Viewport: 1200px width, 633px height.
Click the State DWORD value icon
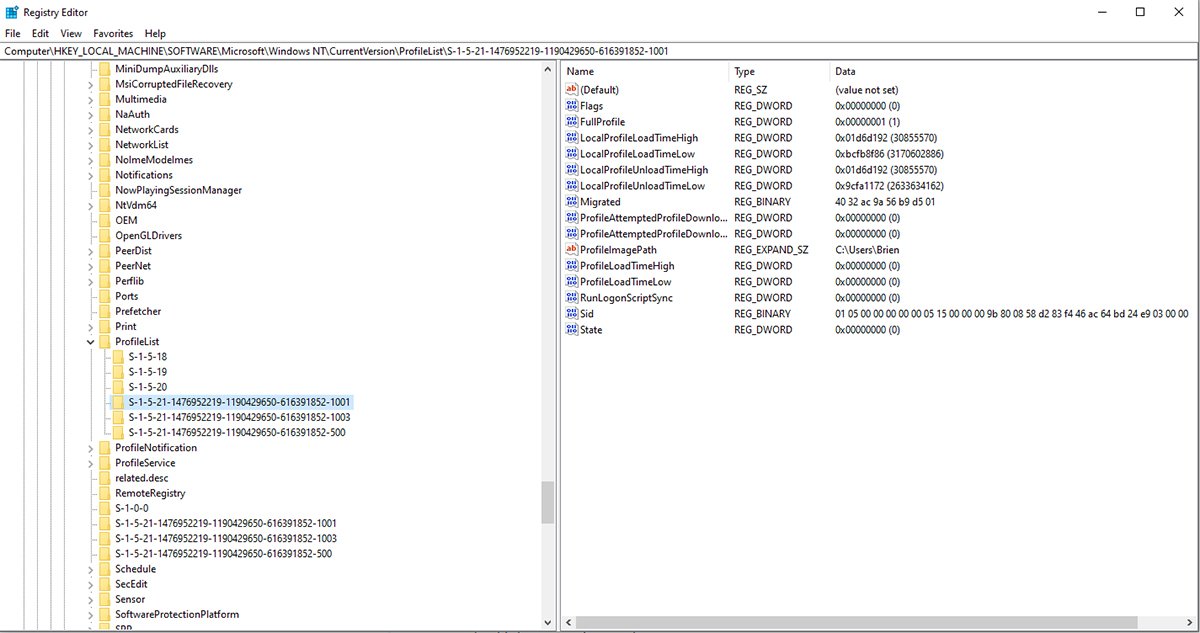(572, 330)
